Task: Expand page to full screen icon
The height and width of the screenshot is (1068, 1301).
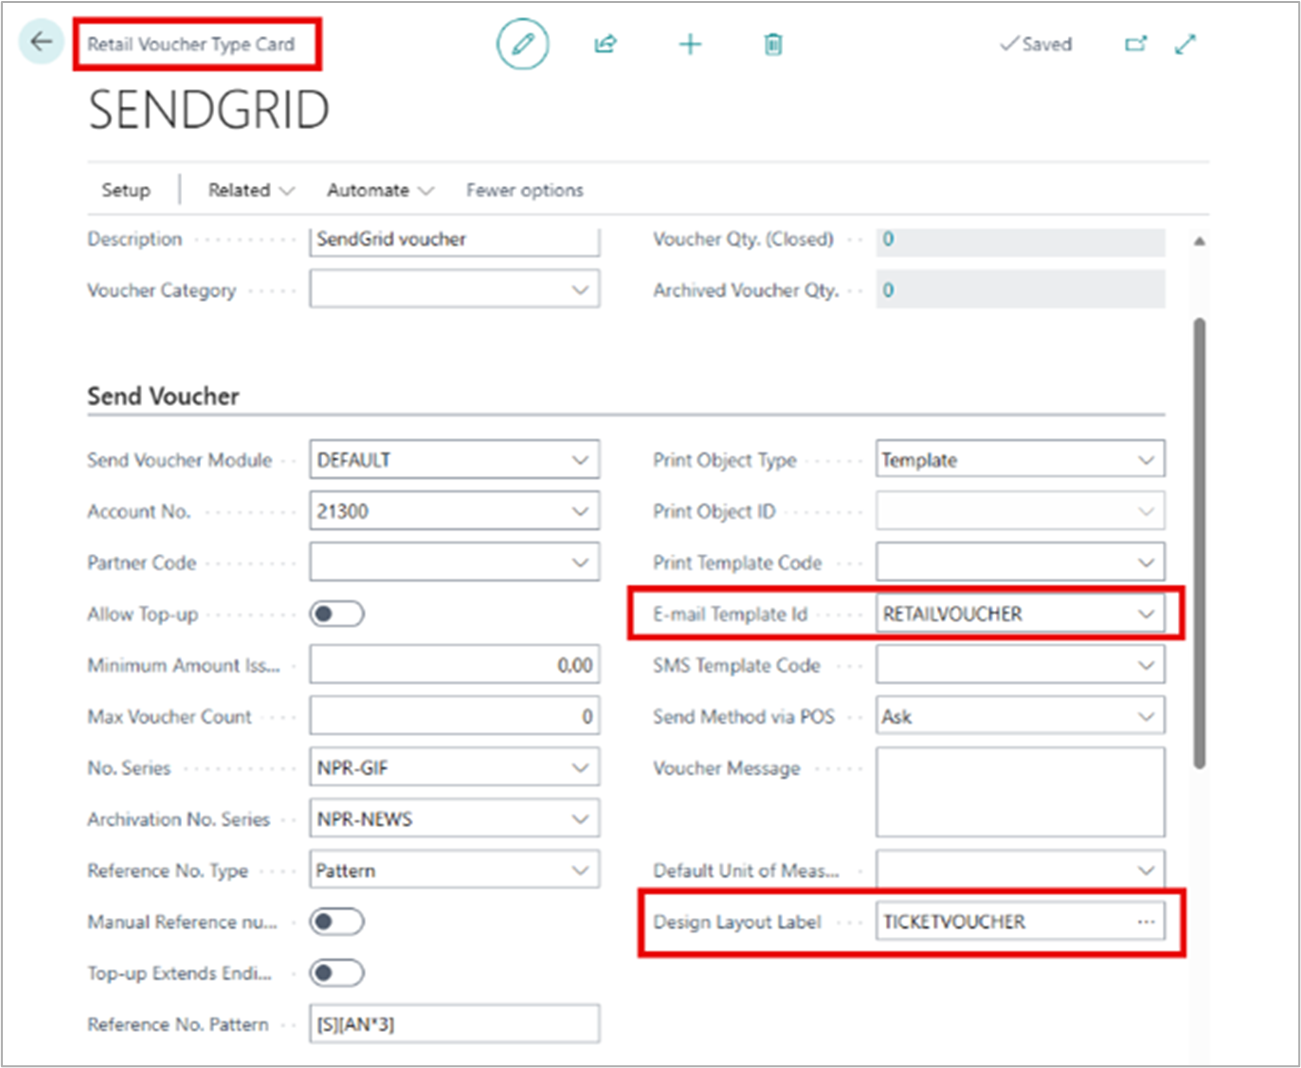Action: pyautogui.click(x=1185, y=44)
